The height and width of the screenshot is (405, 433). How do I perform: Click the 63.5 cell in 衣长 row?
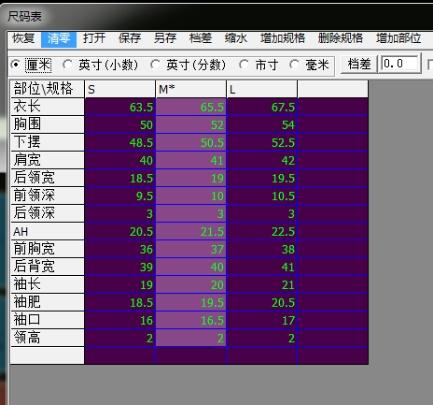pos(120,107)
